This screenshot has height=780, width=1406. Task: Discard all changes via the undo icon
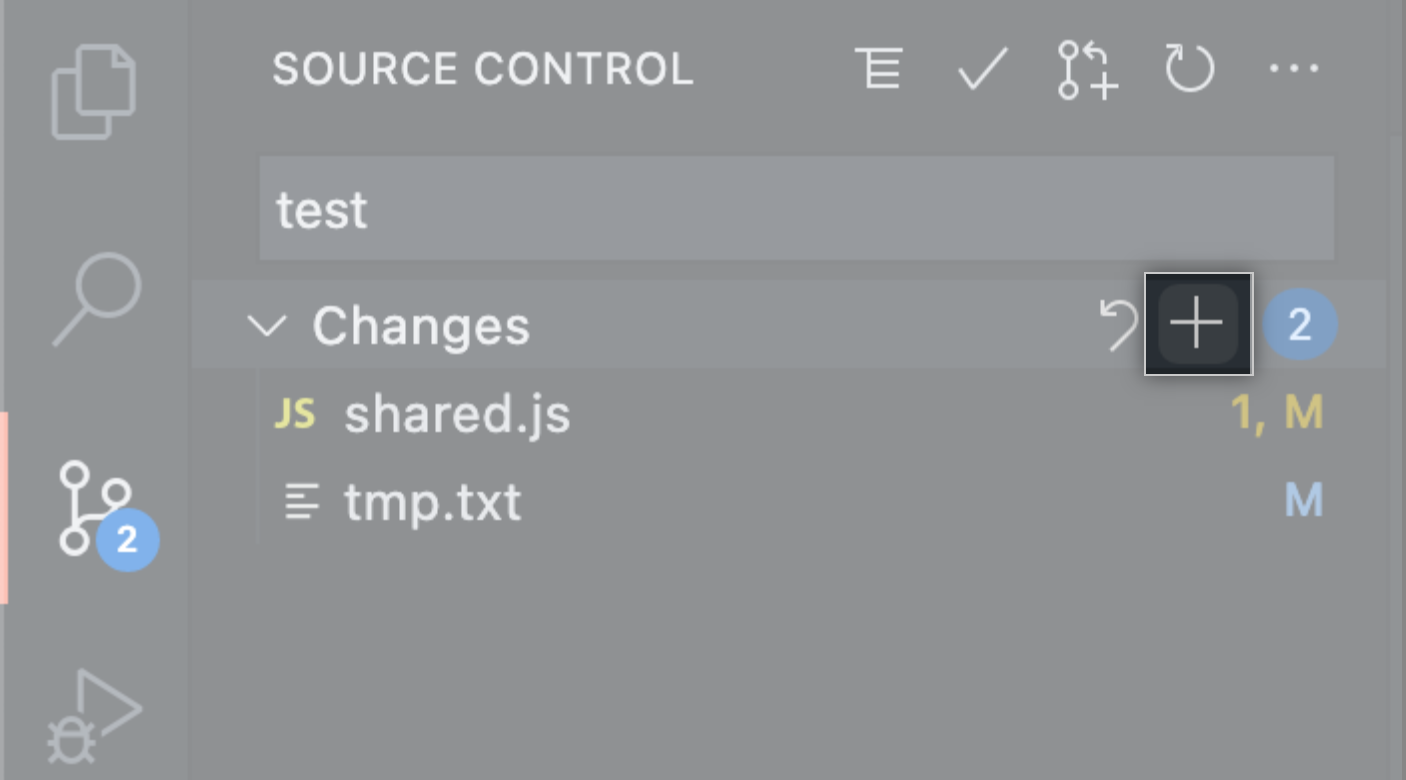pyautogui.click(x=1119, y=323)
